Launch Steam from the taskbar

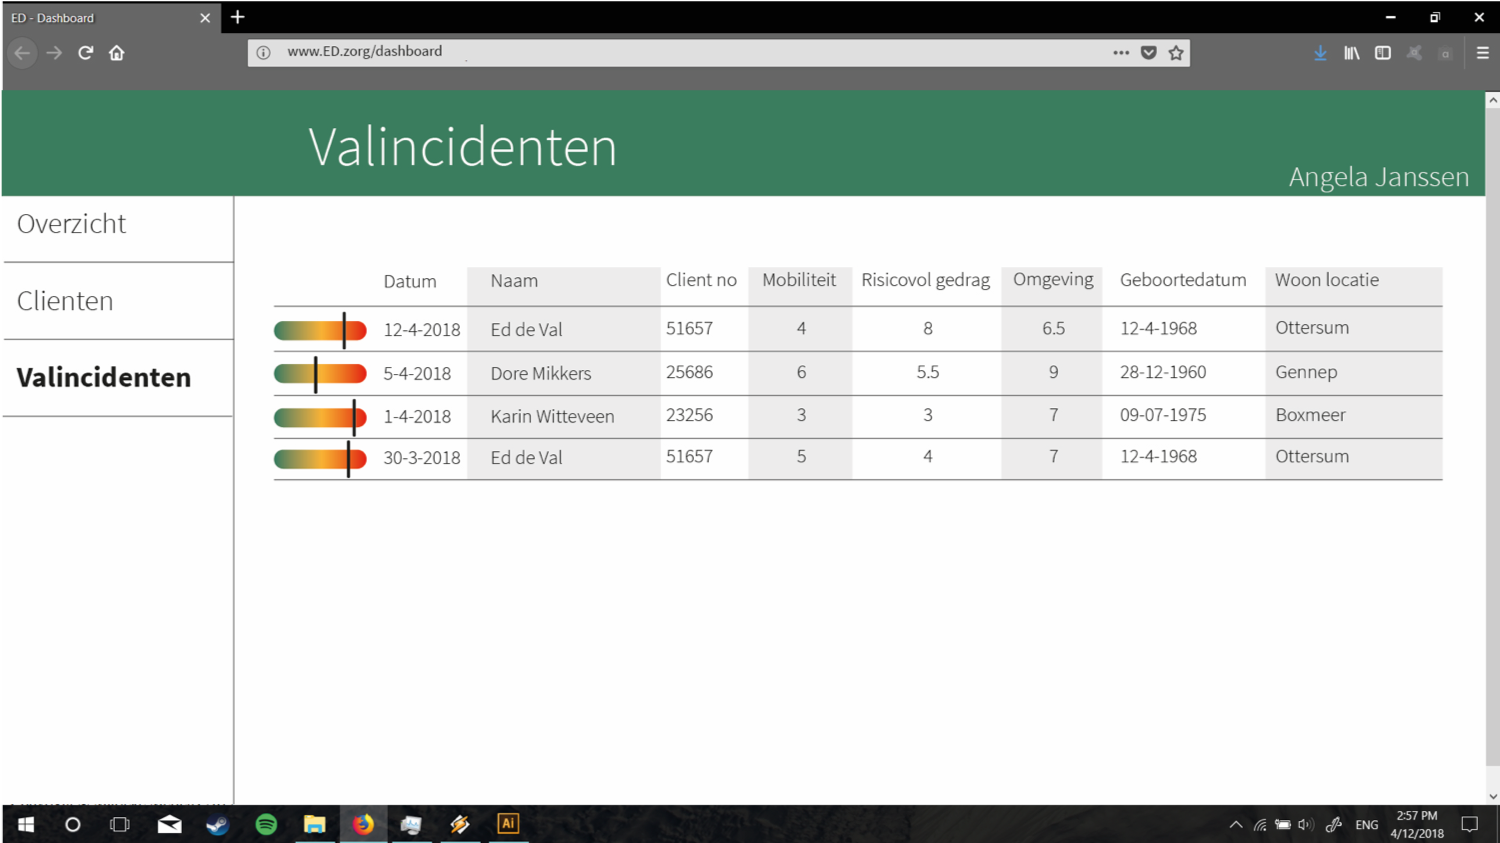click(217, 825)
